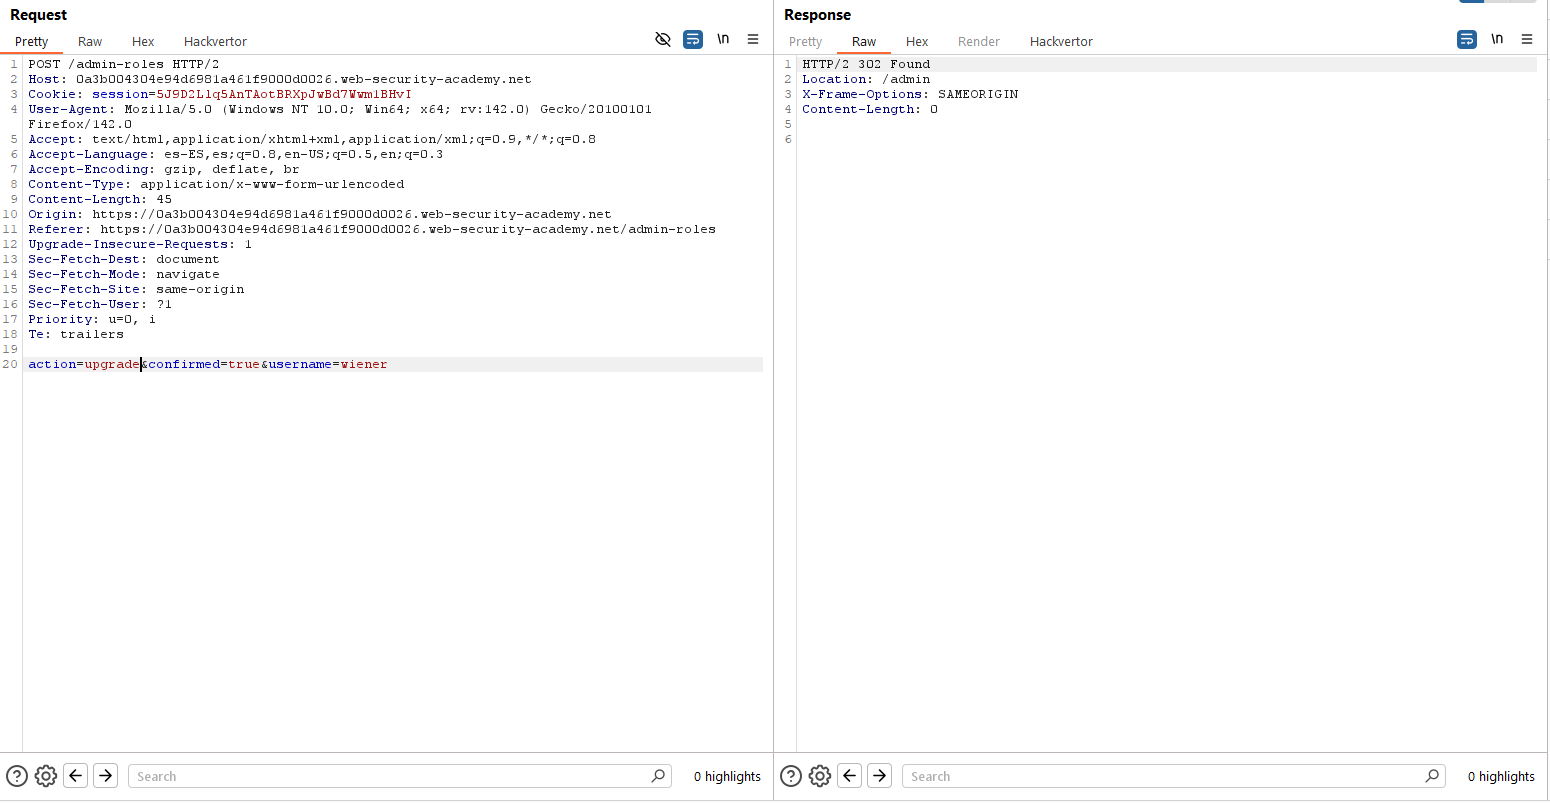Click the Request search input field
Image resolution: width=1550 pixels, height=803 pixels.
[390, 776]
